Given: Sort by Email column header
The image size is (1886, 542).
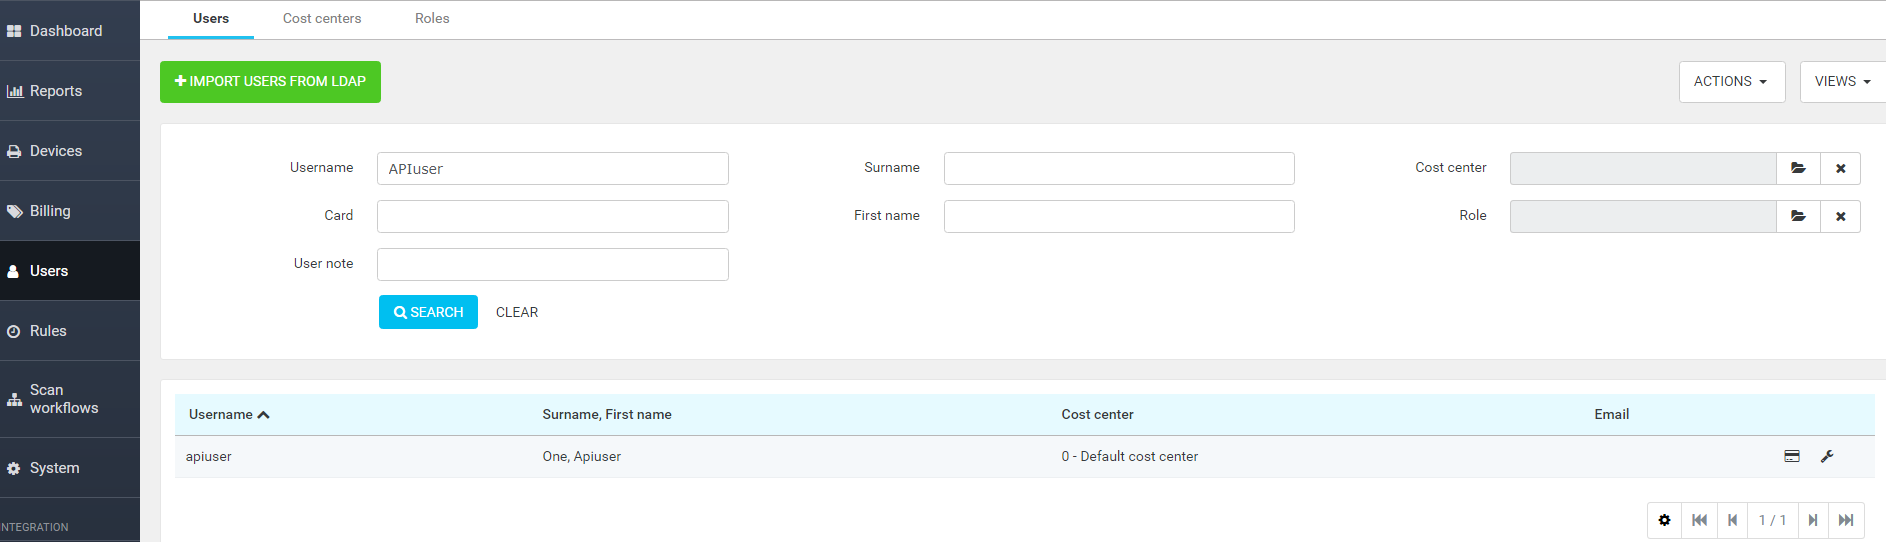Looking at the screenshot, I should (1611, 414).
